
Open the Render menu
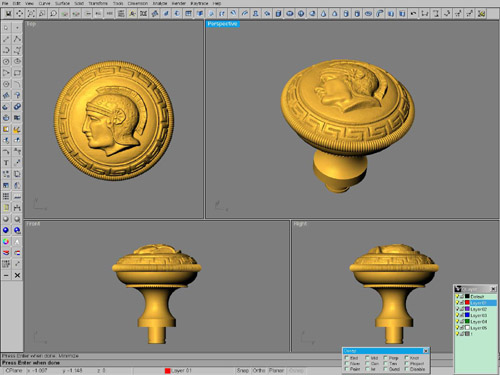(179, 3)
